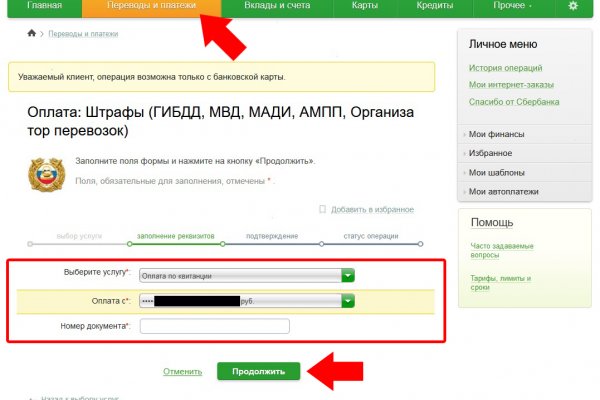Click the 'Отменить' link

point(182,371)
